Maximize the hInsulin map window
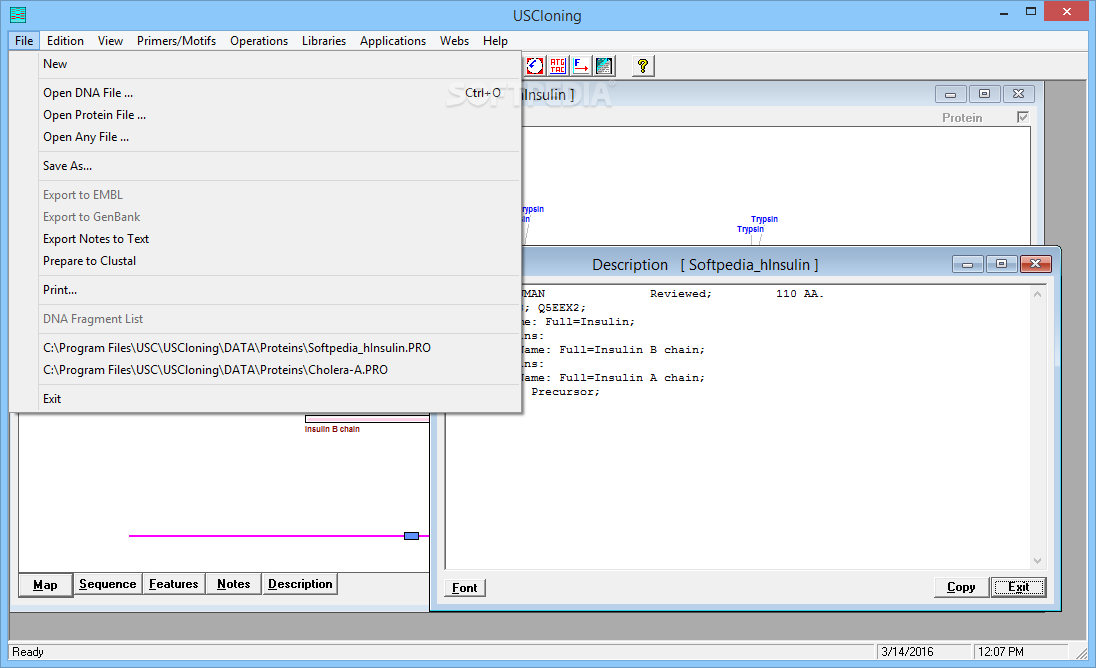Viewport: 1096px width, 668px height. tap(984, 94)
